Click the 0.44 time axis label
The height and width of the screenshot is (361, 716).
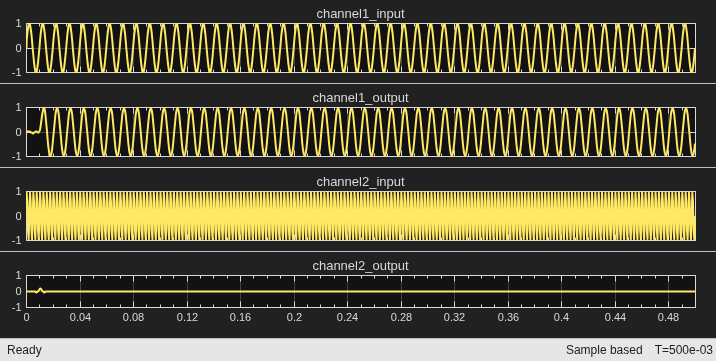click(616, 317)
